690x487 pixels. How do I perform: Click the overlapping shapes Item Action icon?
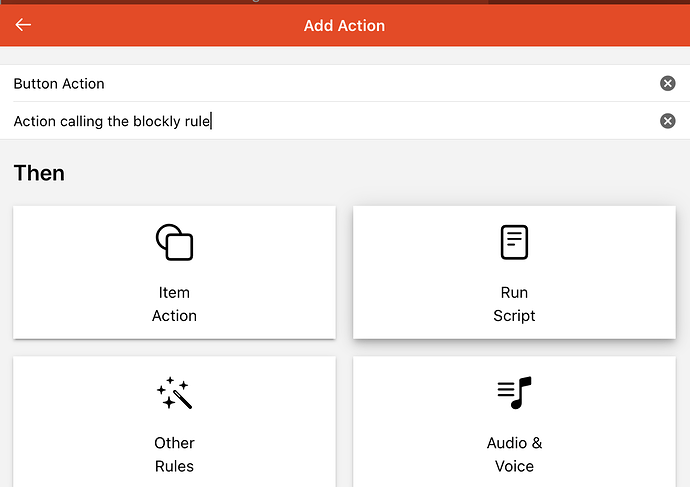(x=174, y=242)
